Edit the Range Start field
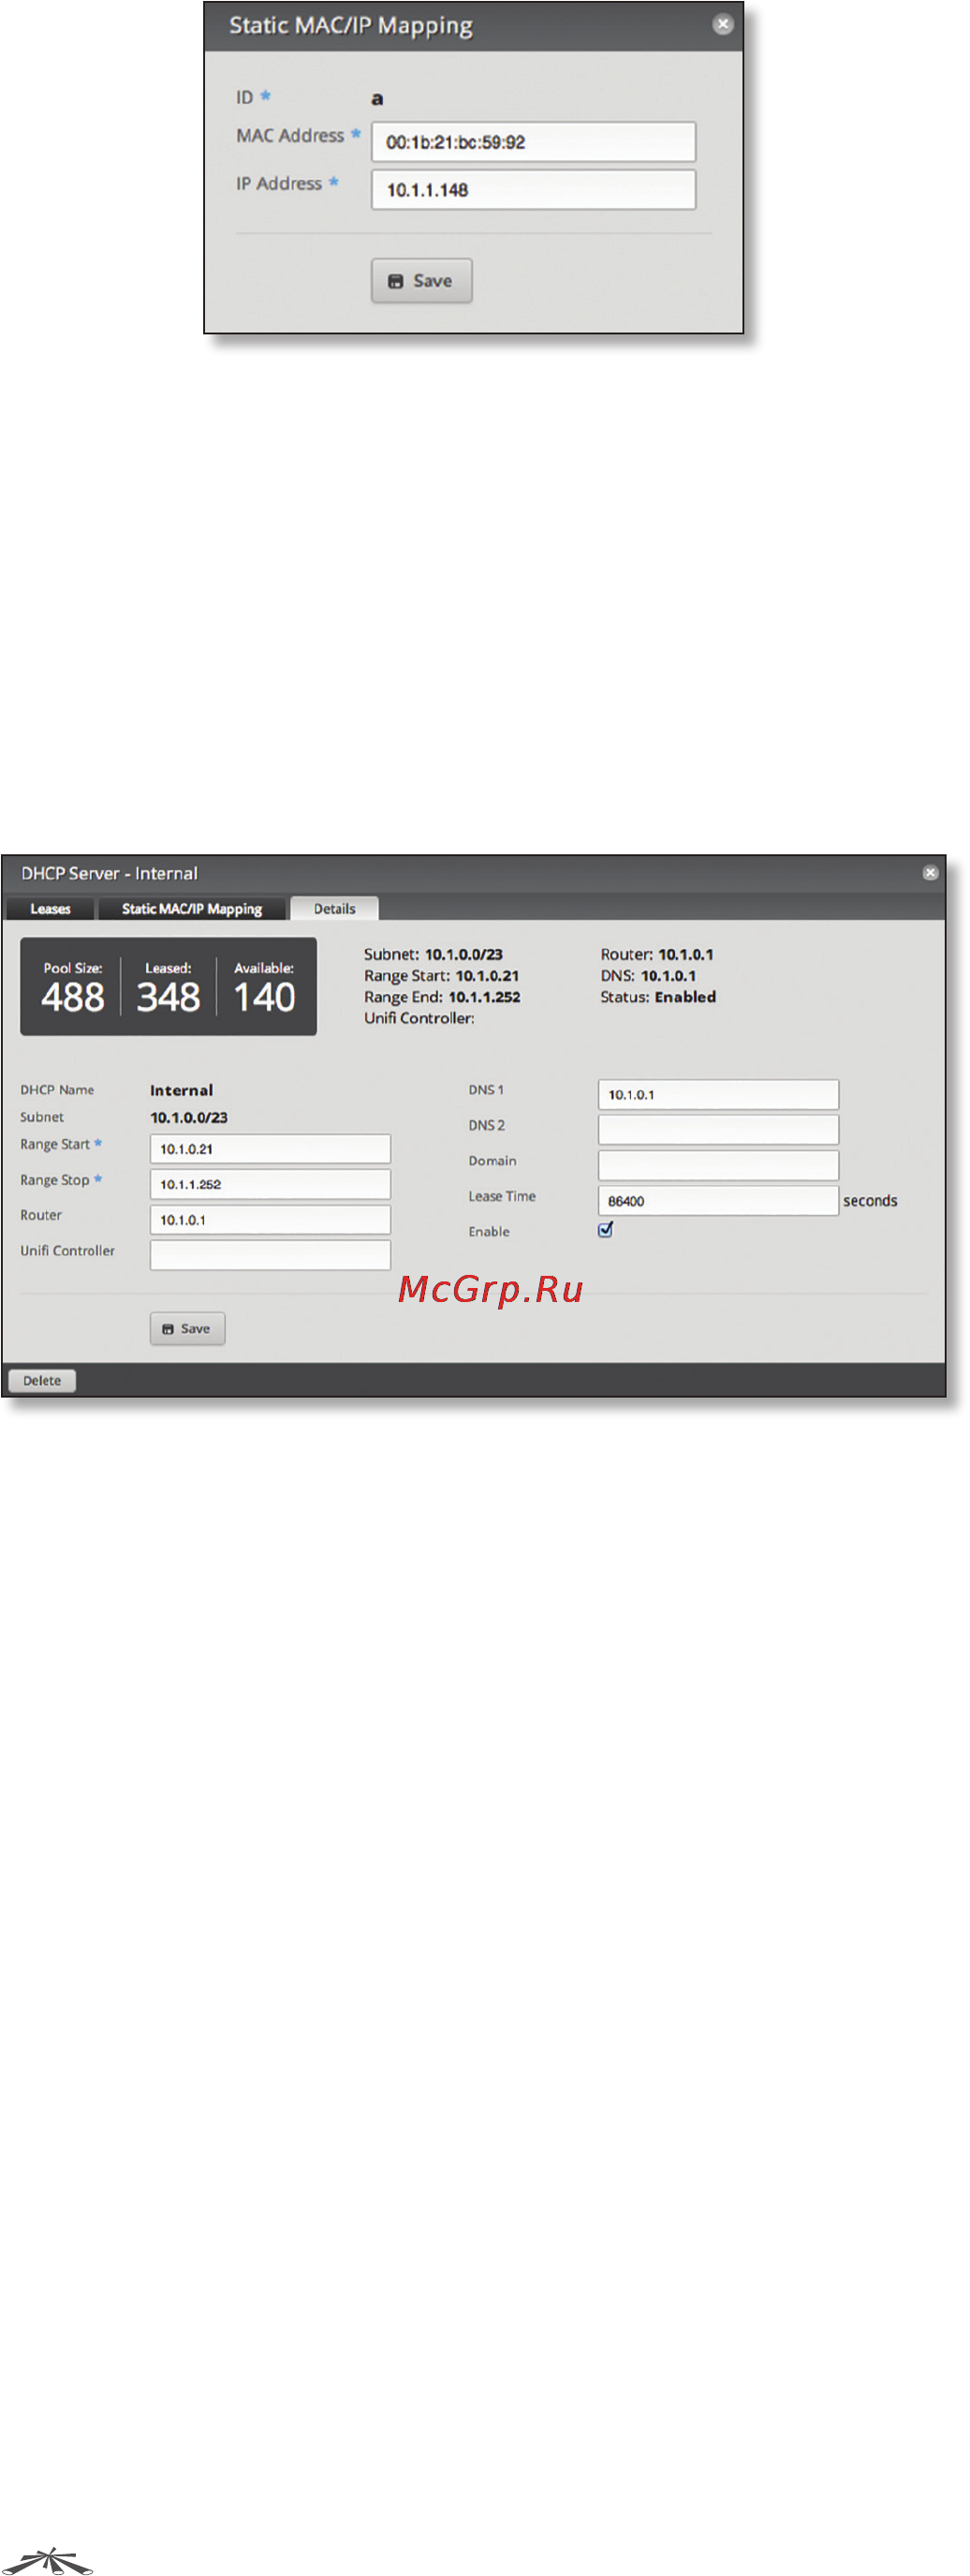Viewport: 970px width, 2576px height. coord(270,1149)
